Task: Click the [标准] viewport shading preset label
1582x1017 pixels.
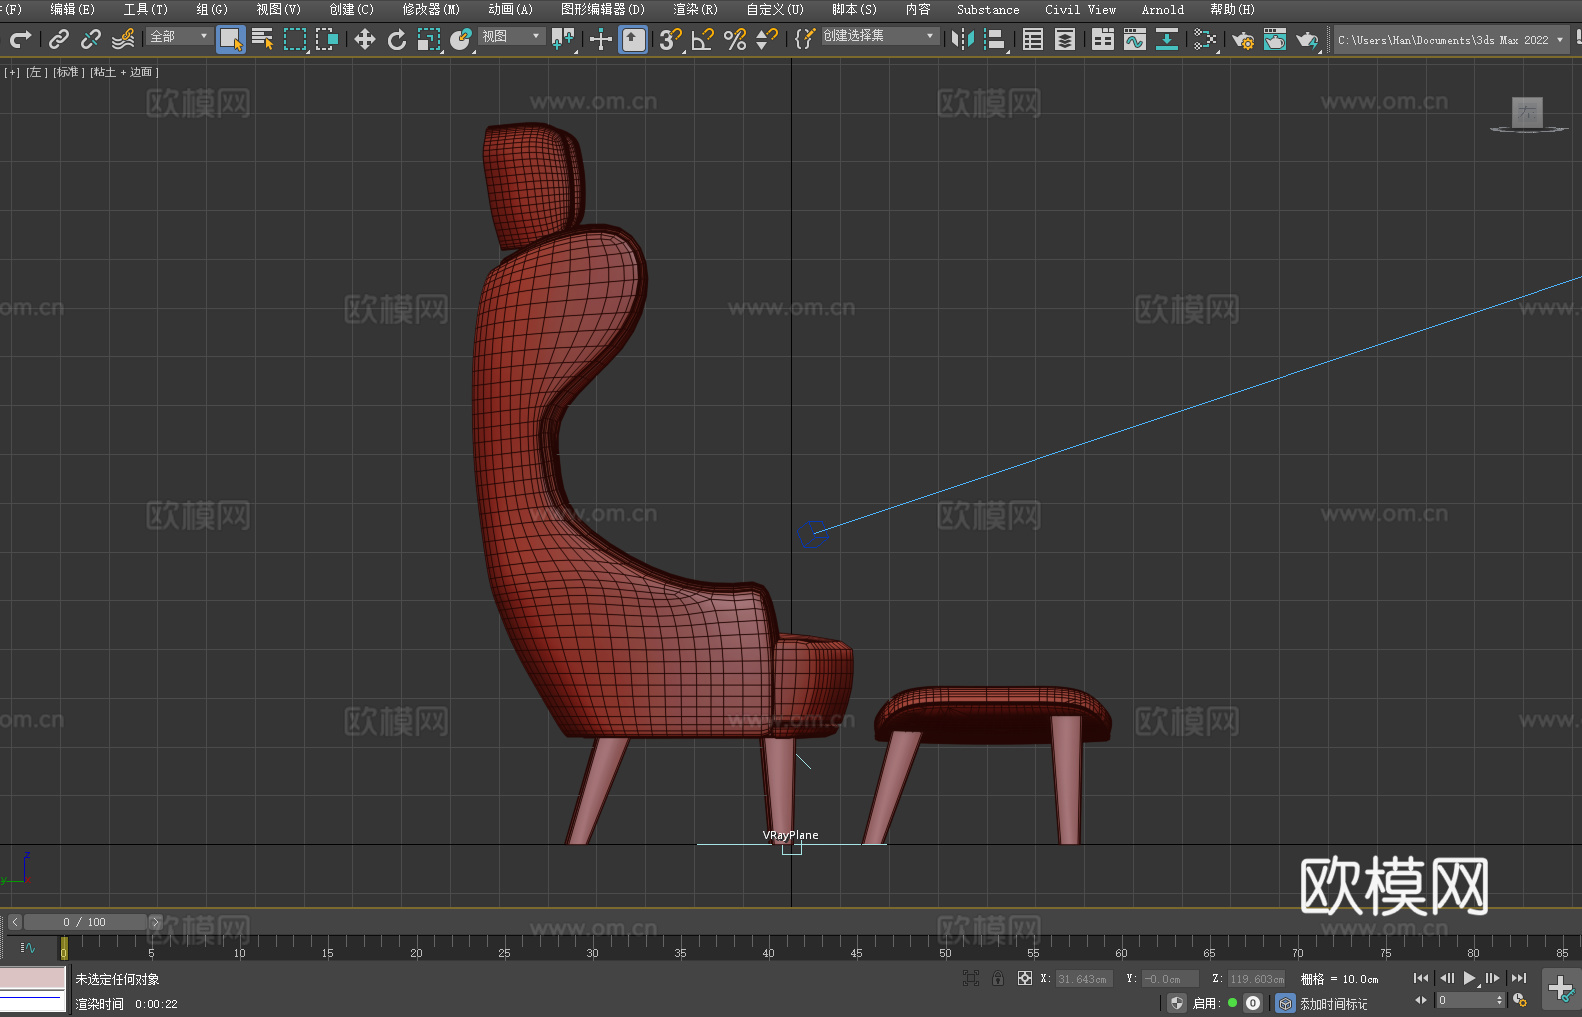Action: pos(67,72)
